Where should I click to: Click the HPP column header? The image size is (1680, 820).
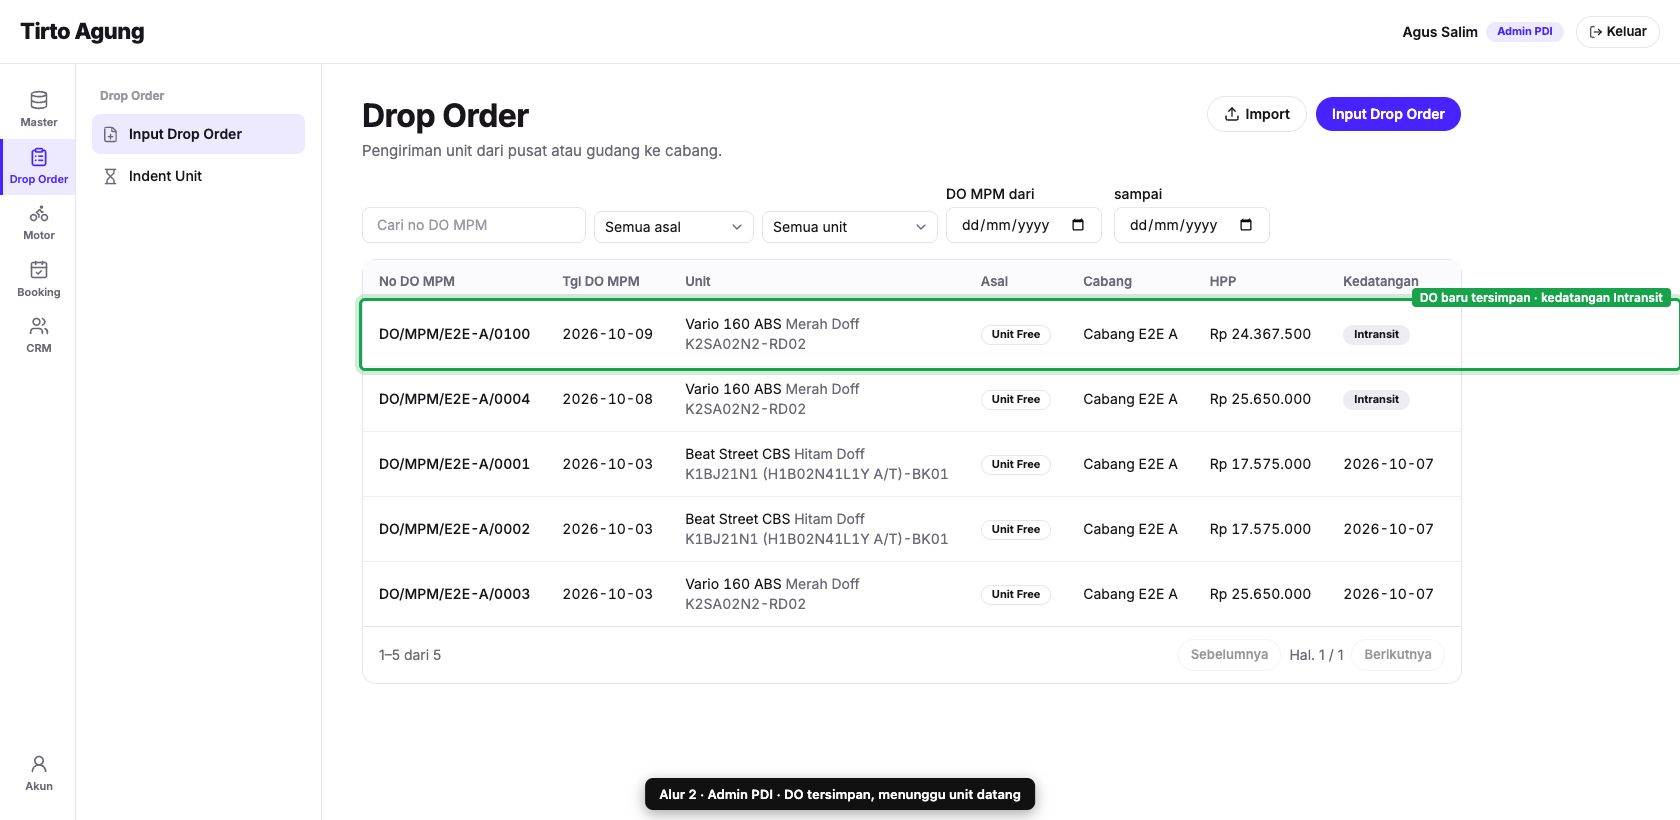click(x=1223, y=282)
